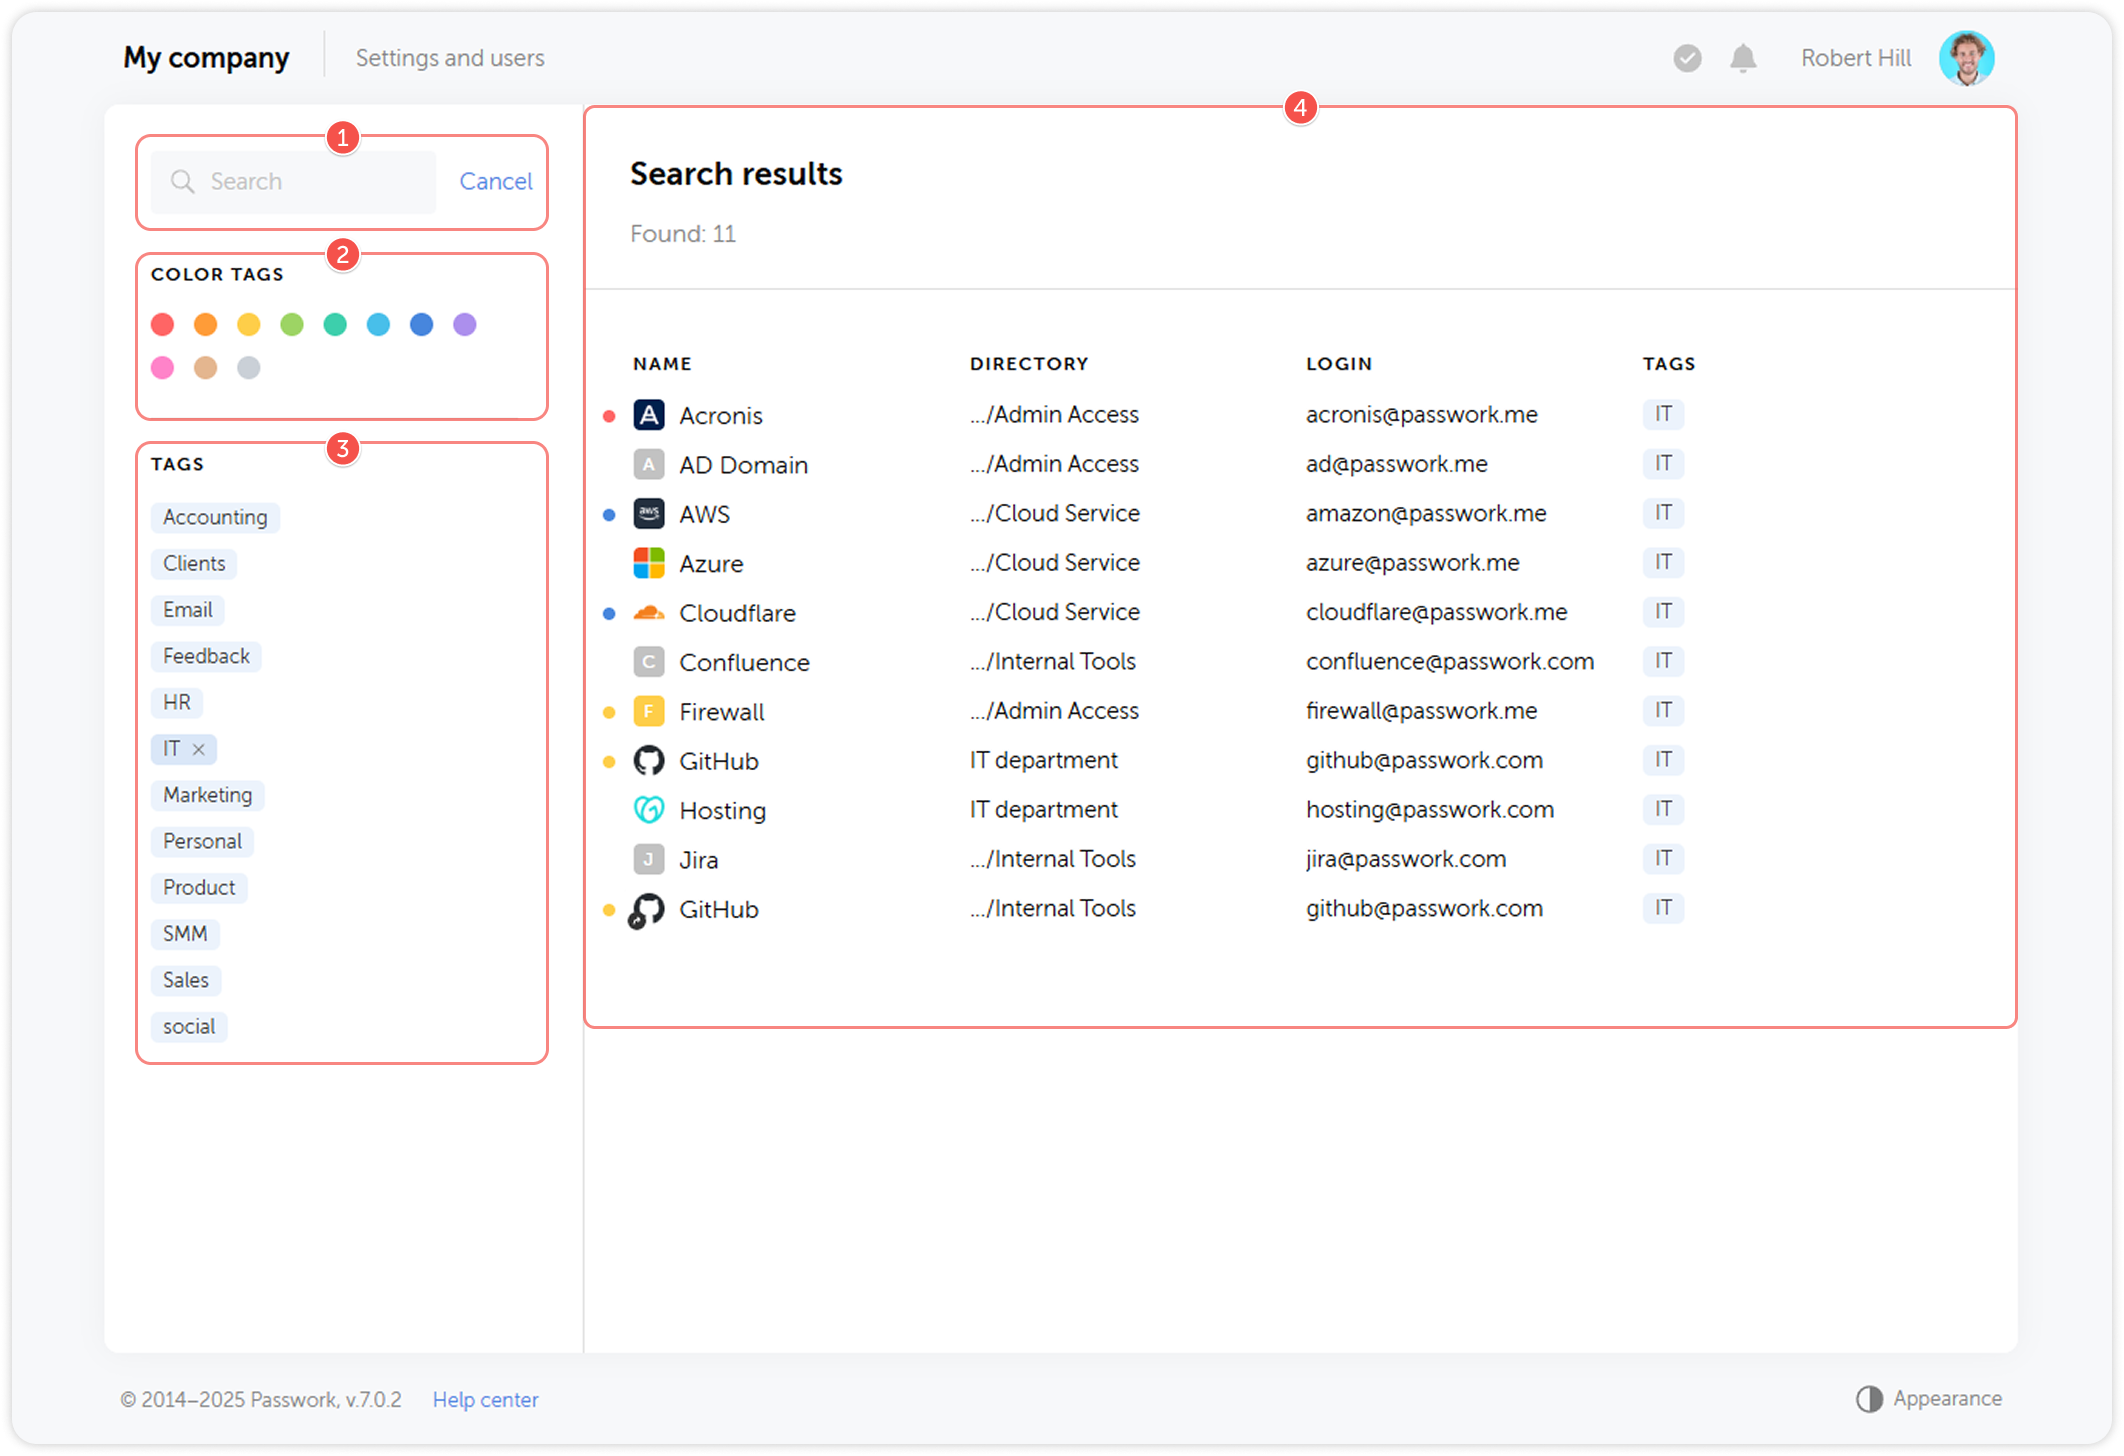Open Settings and users section
2124x1456 pixels.
449,57
